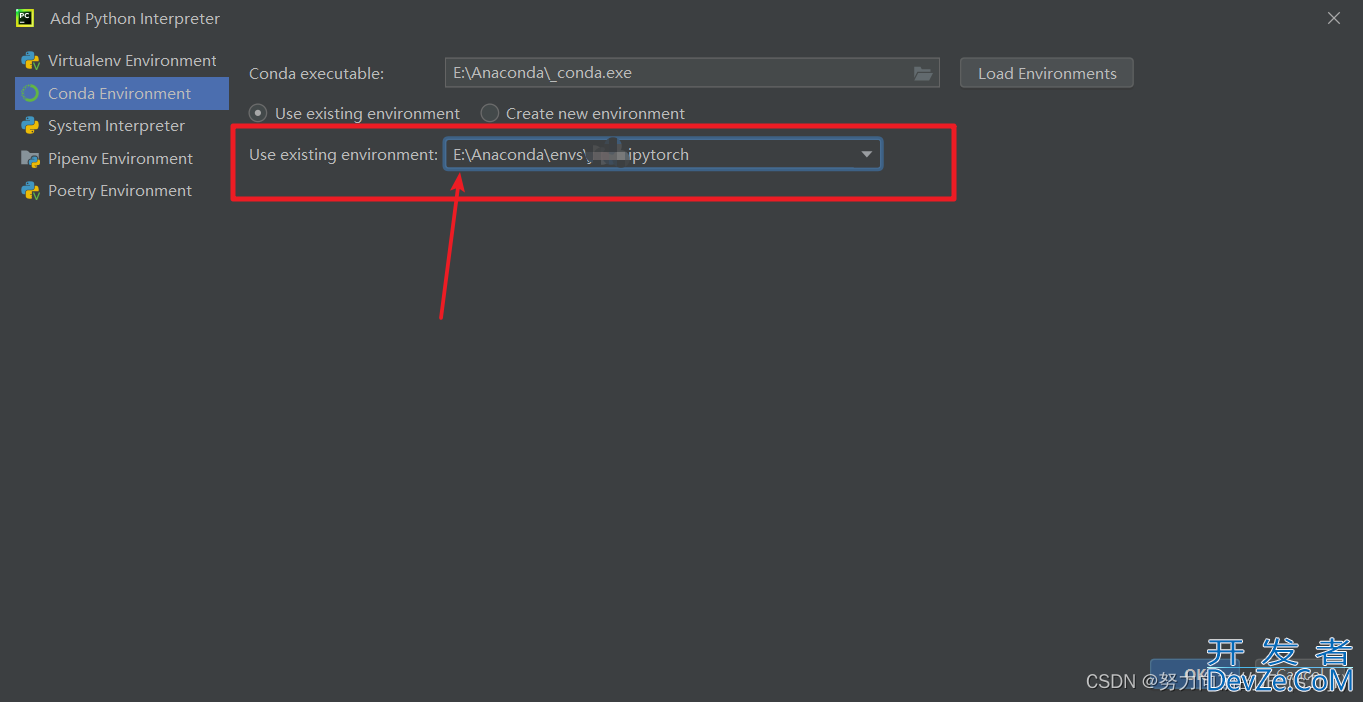
Task: Click the Poetry Environment Python icon
Action: tap(30, 191)
